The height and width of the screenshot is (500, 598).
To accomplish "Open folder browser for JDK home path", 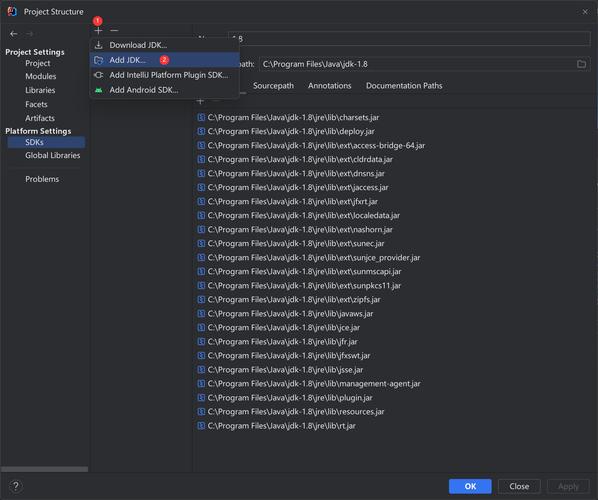I will point(581,64).
